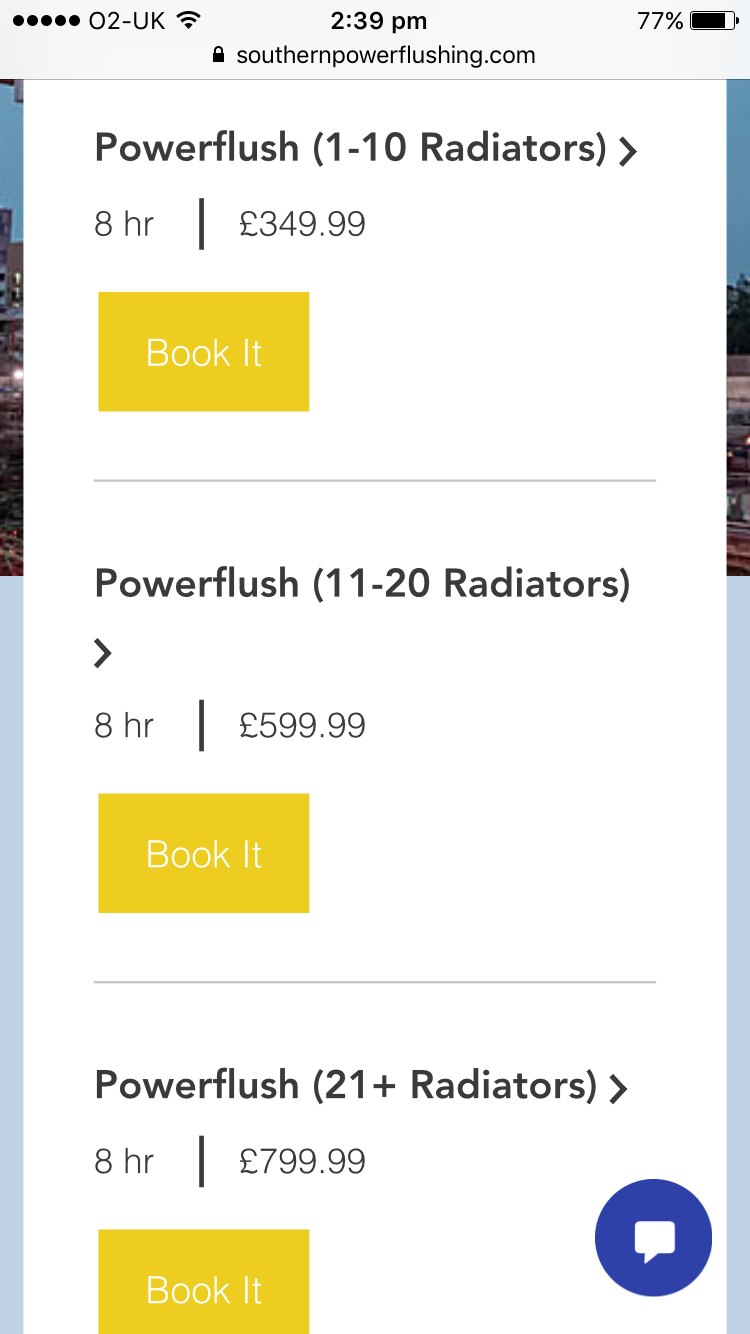Image resolution: width=750 pixels, height=1334 pixels.
Task: Select the £349.99 price text
Action: tap(302, 223)
